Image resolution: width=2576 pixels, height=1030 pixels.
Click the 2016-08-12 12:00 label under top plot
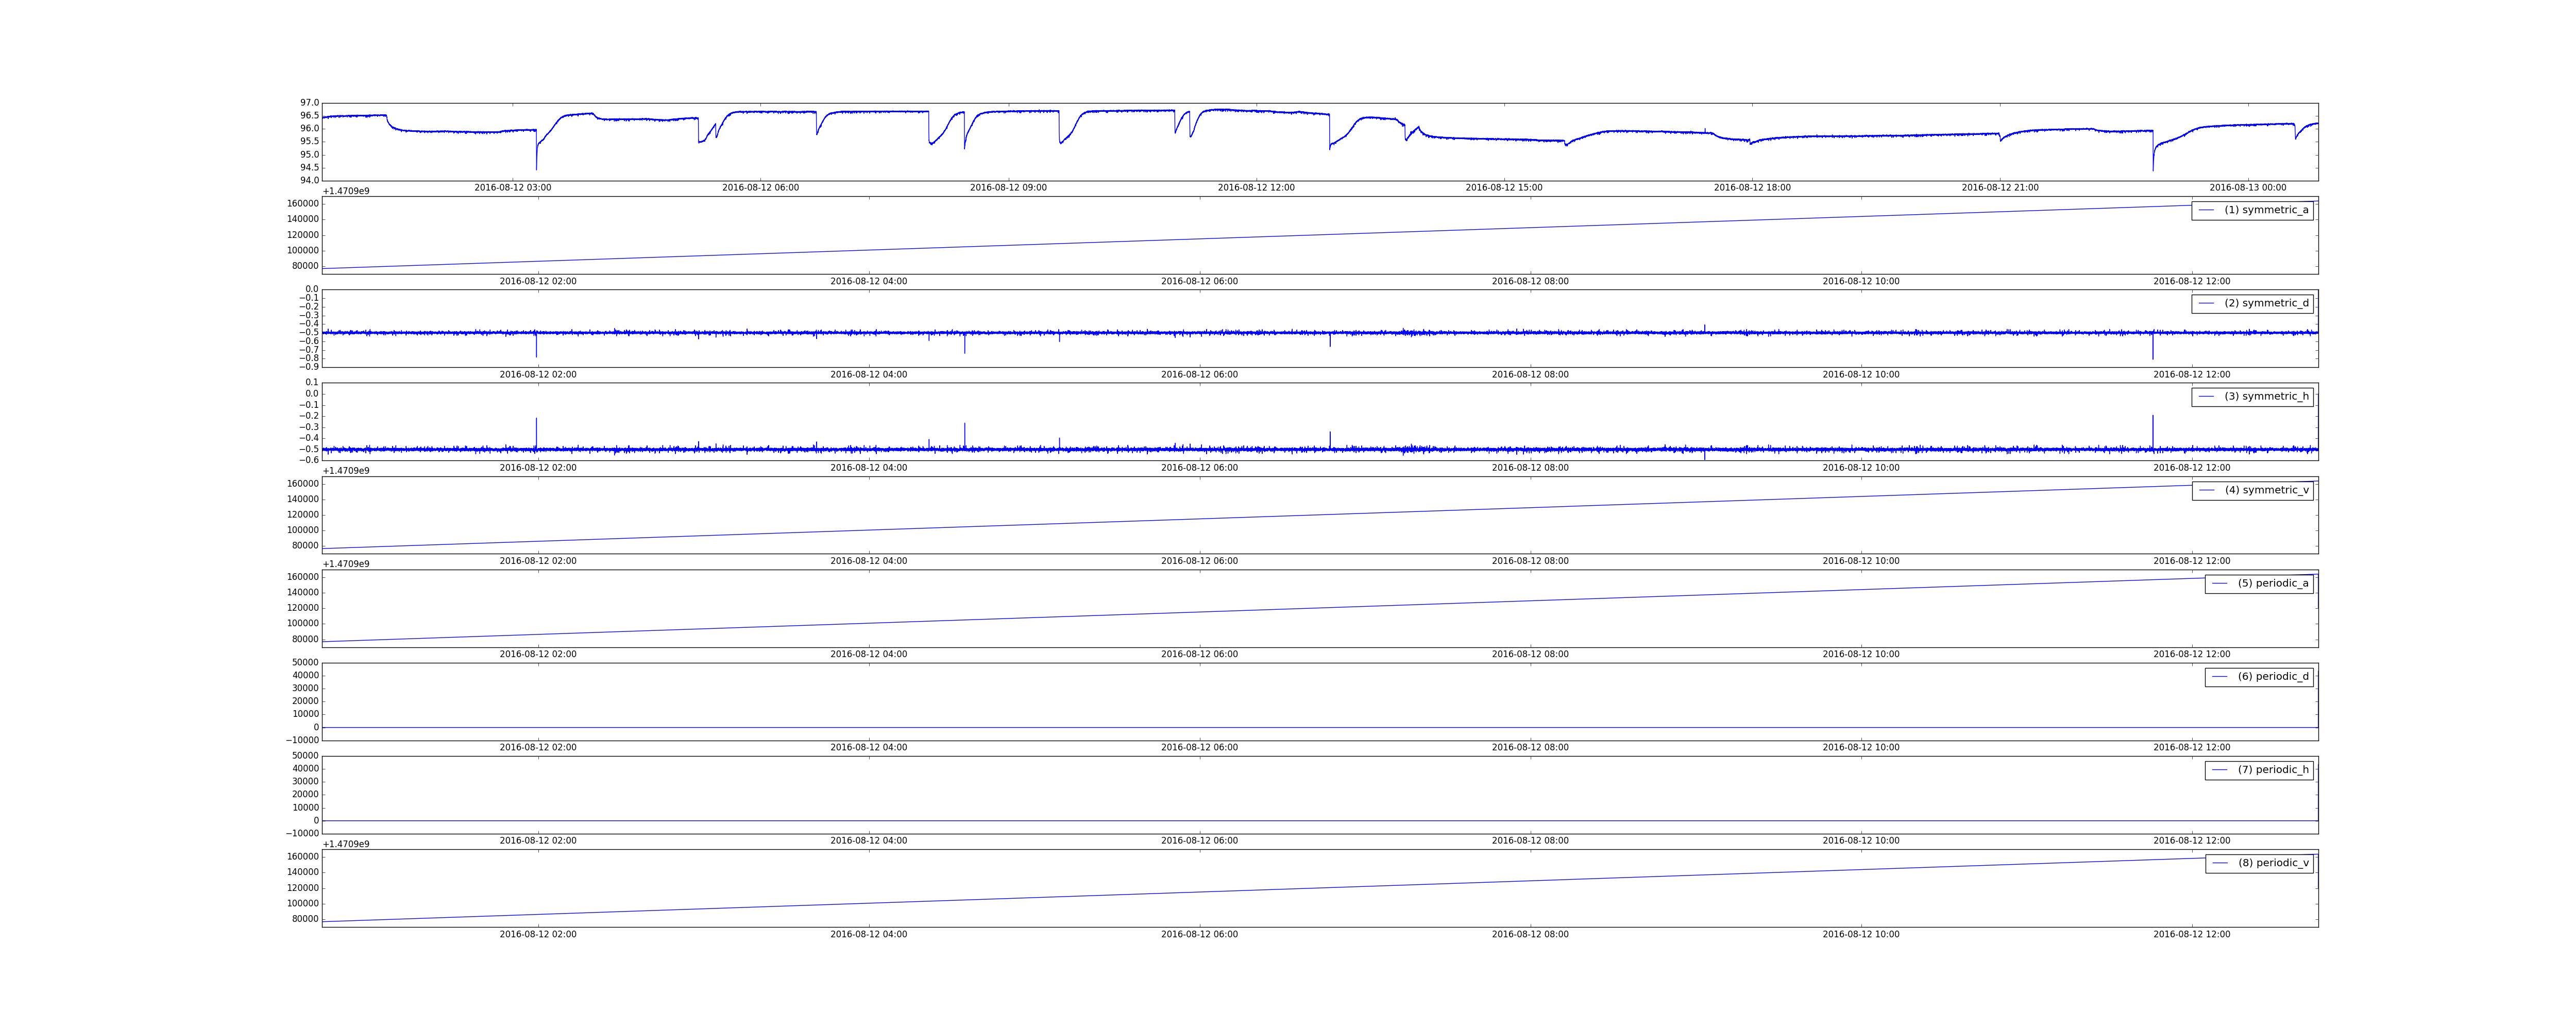point(1256,188)
